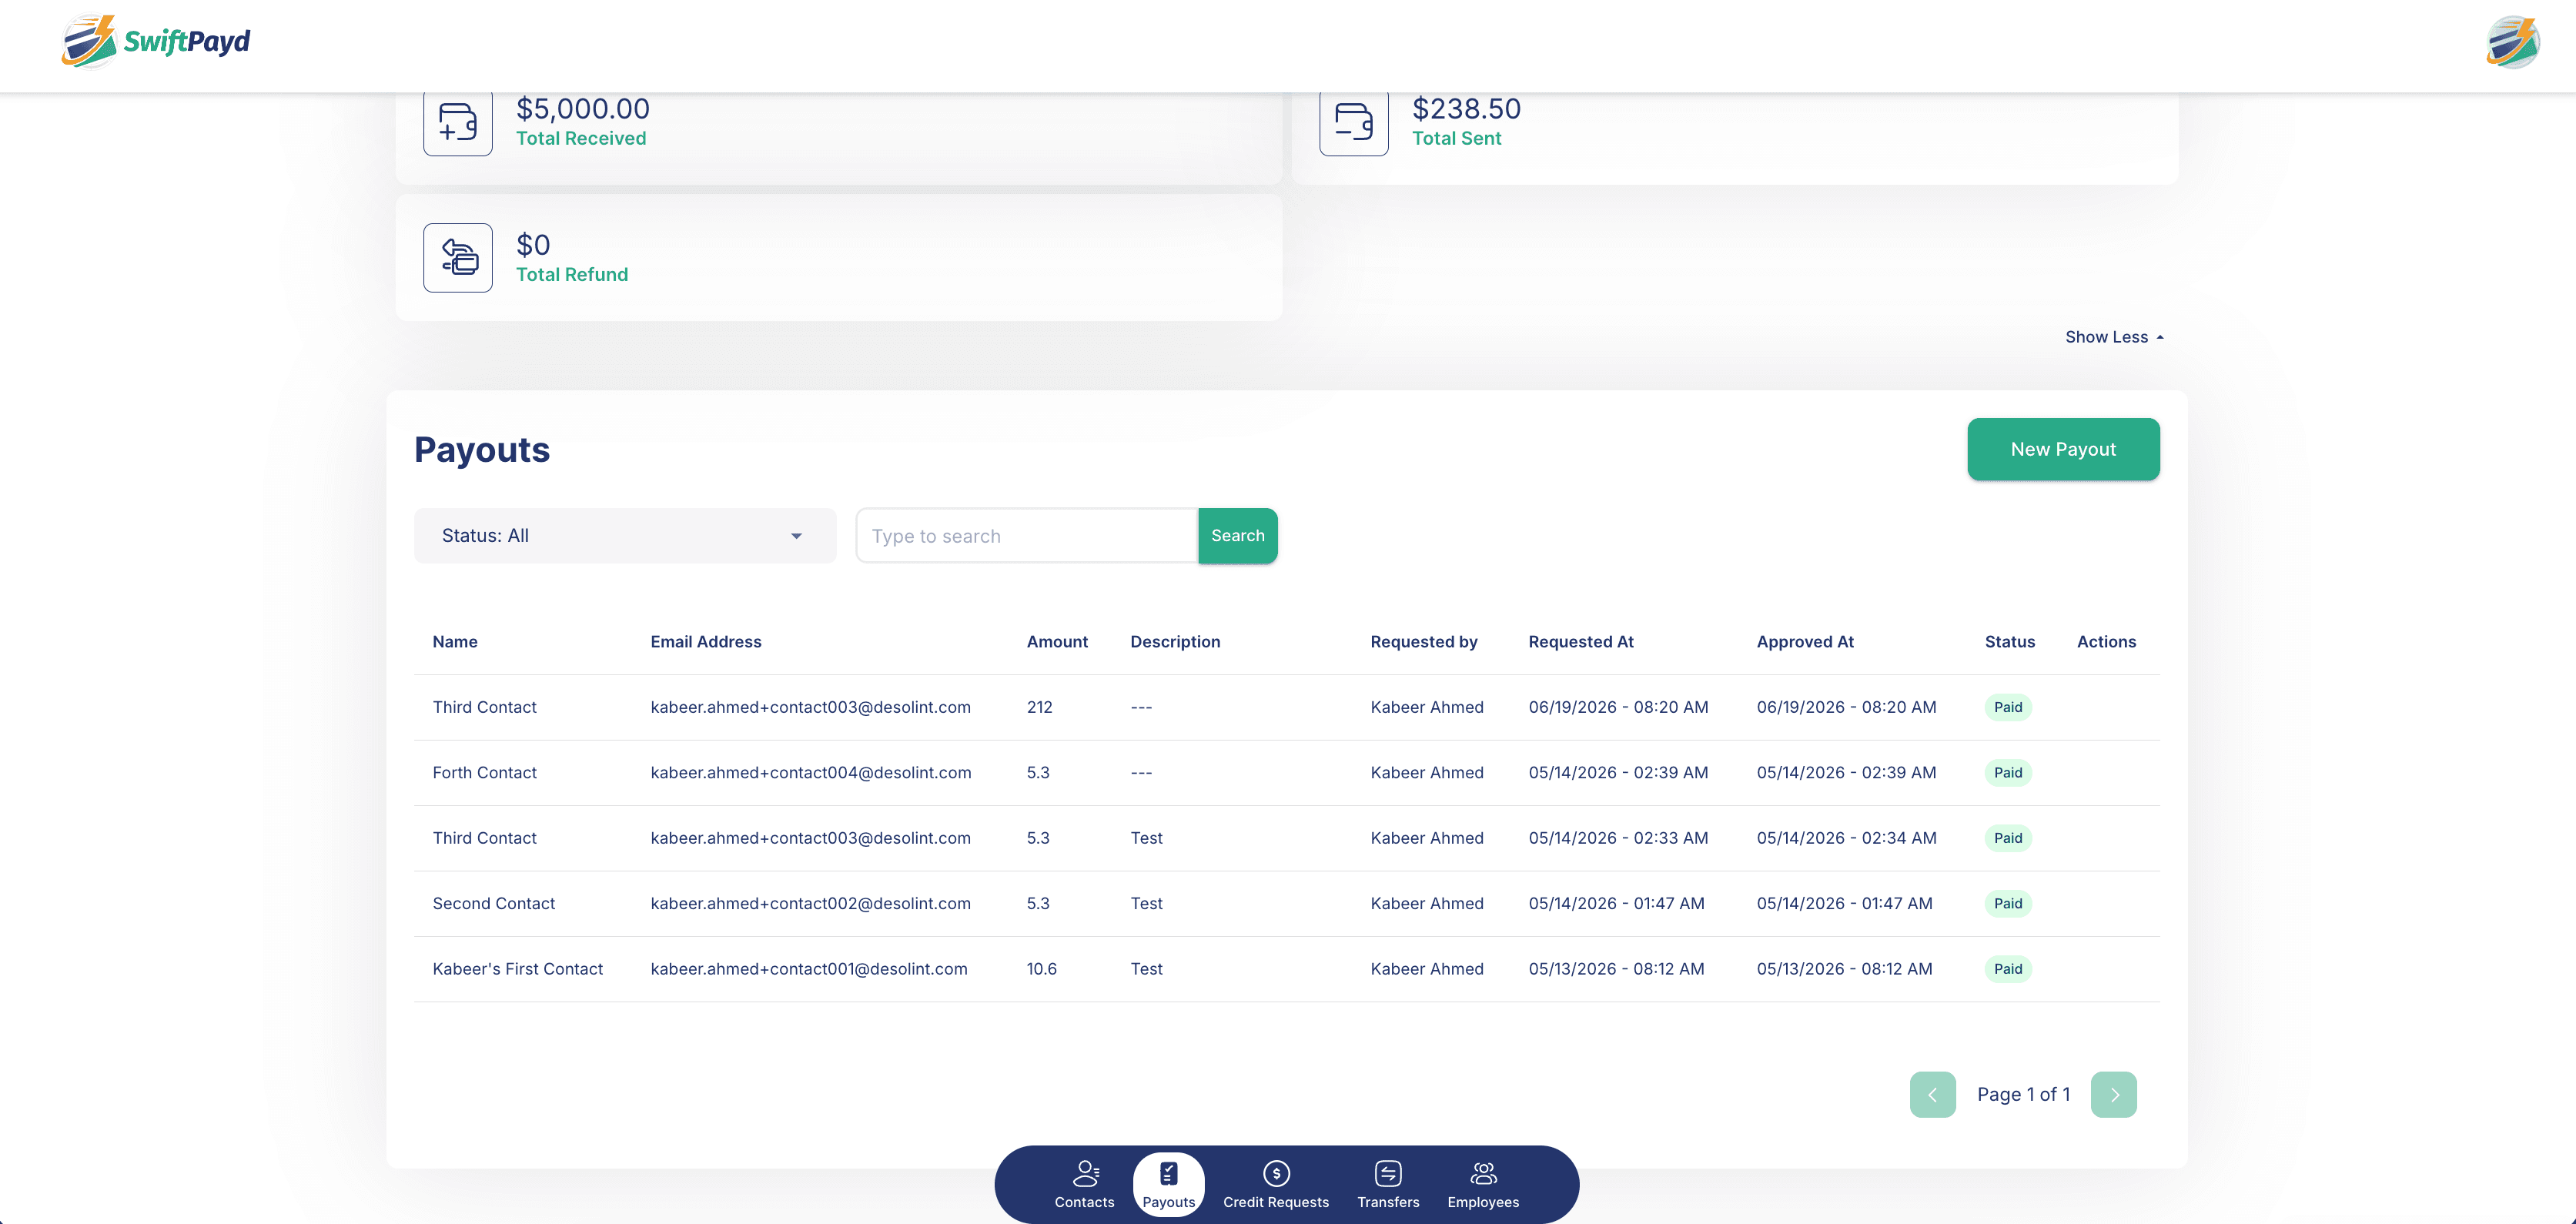
Task: Click the contact001 email address
Action: (x=809, y=969)
